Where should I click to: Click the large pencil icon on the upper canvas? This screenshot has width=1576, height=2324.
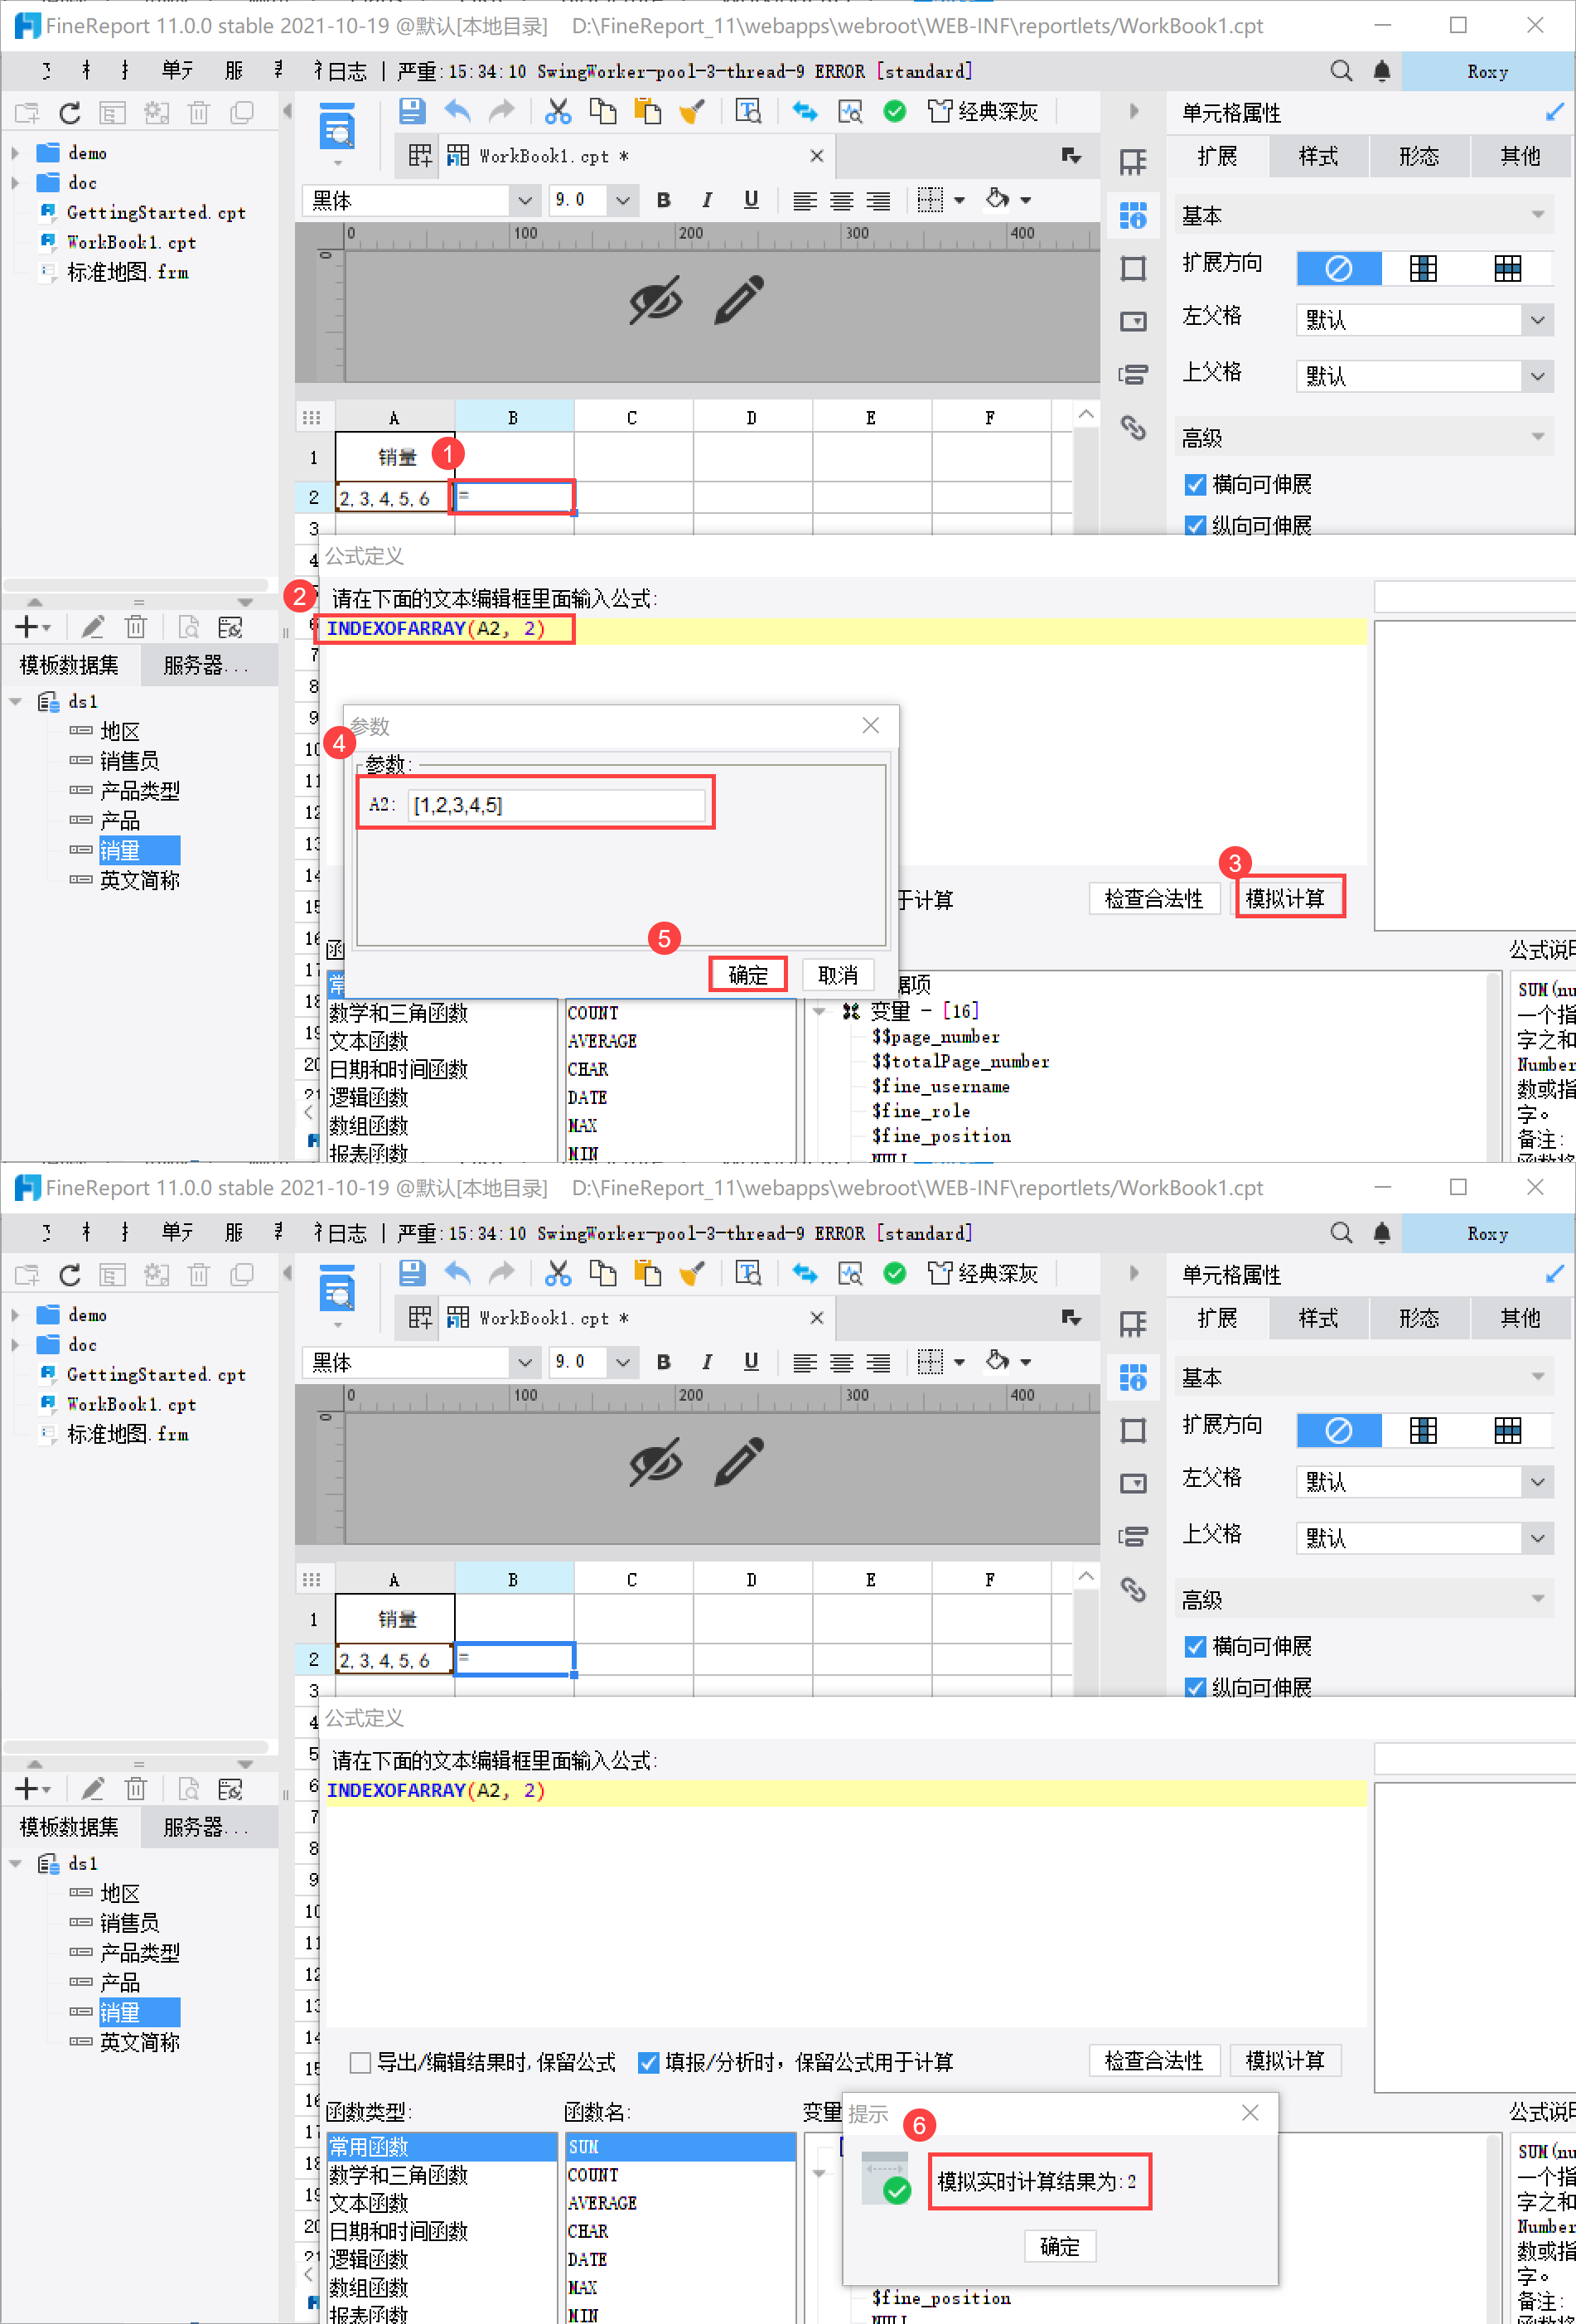739,300
